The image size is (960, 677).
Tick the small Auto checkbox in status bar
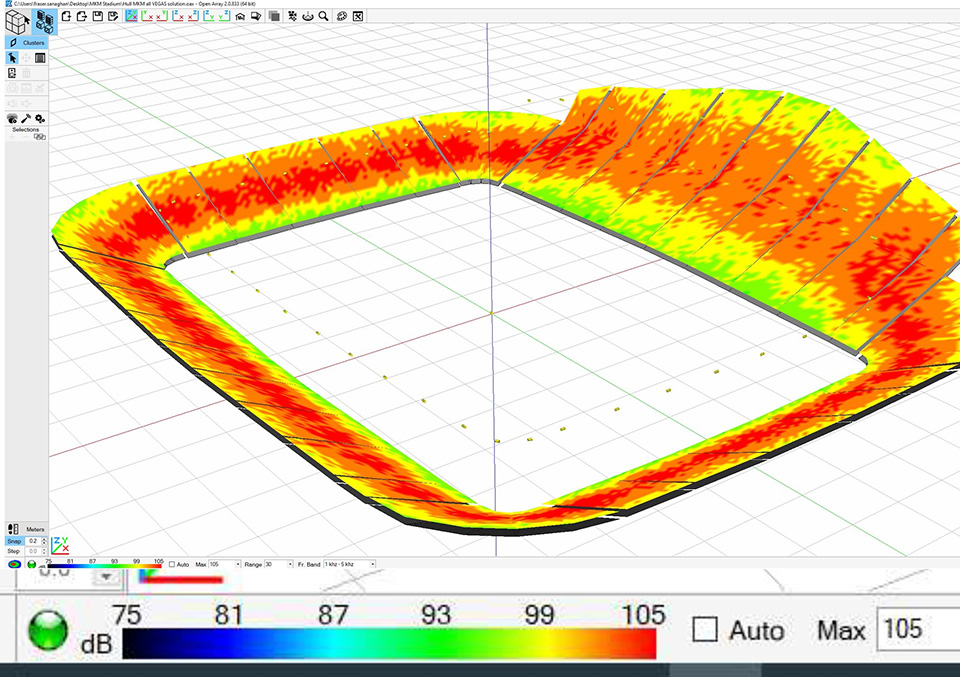(x=171, y=565)
